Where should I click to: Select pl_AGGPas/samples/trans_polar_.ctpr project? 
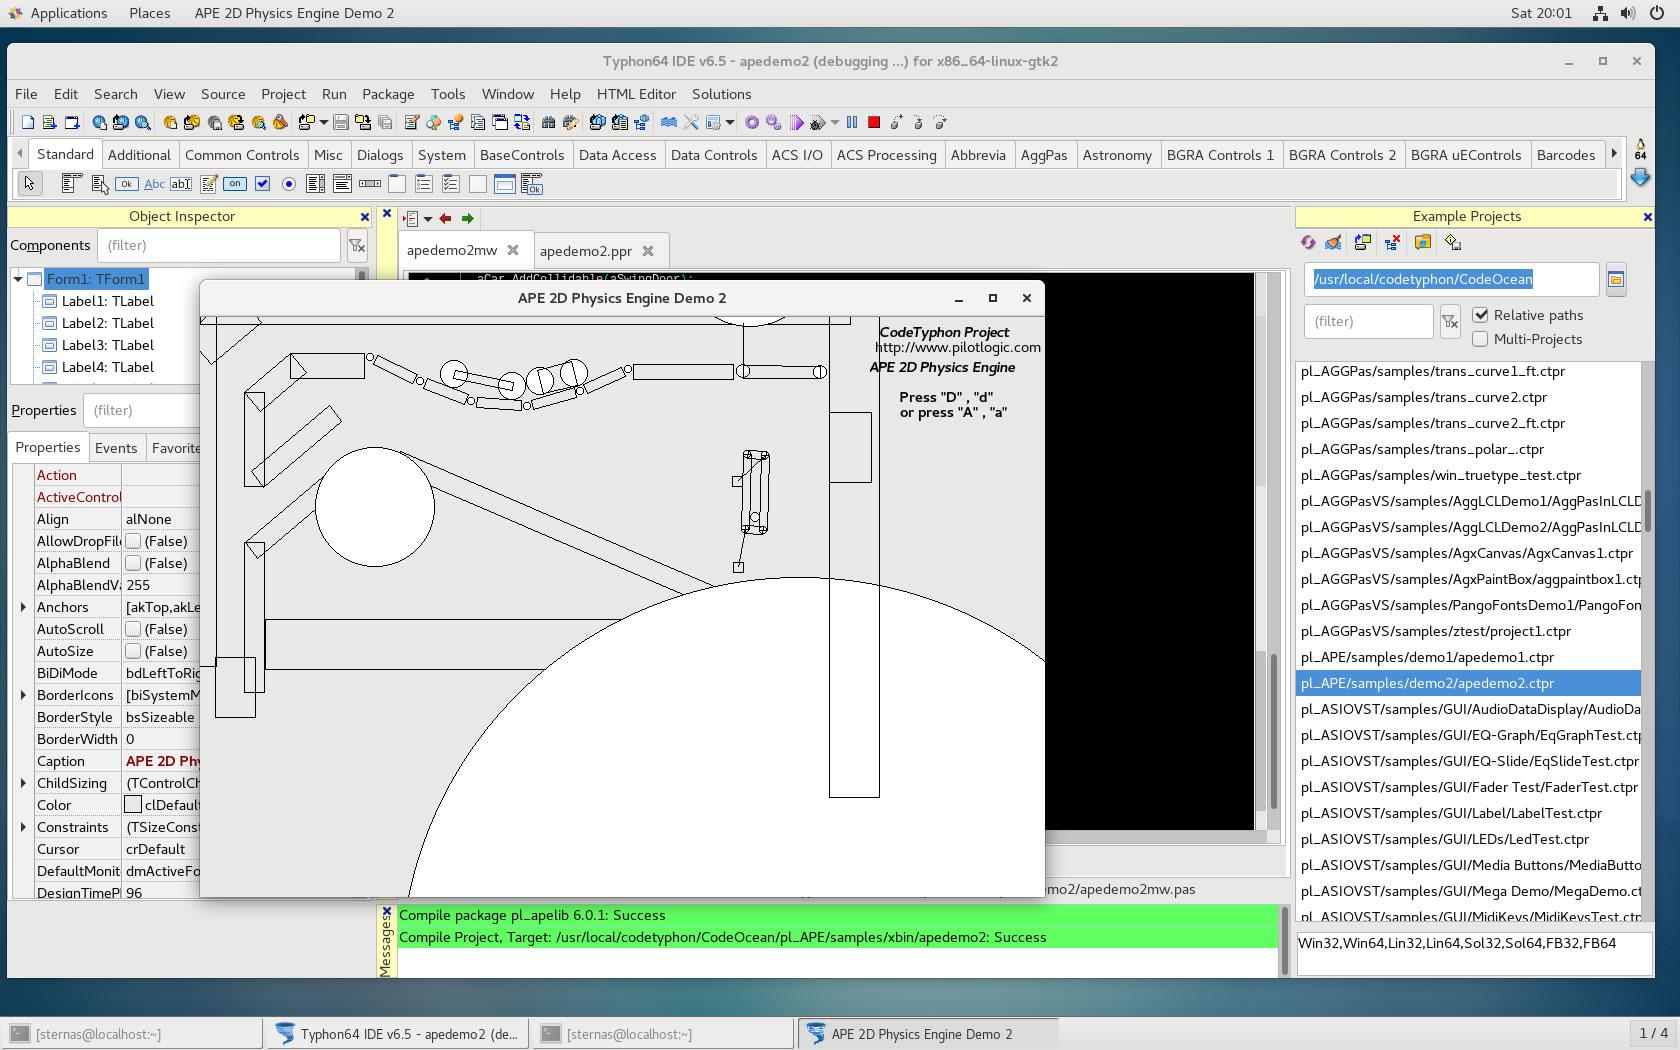pyautogui.click(x=1468, y=449)
